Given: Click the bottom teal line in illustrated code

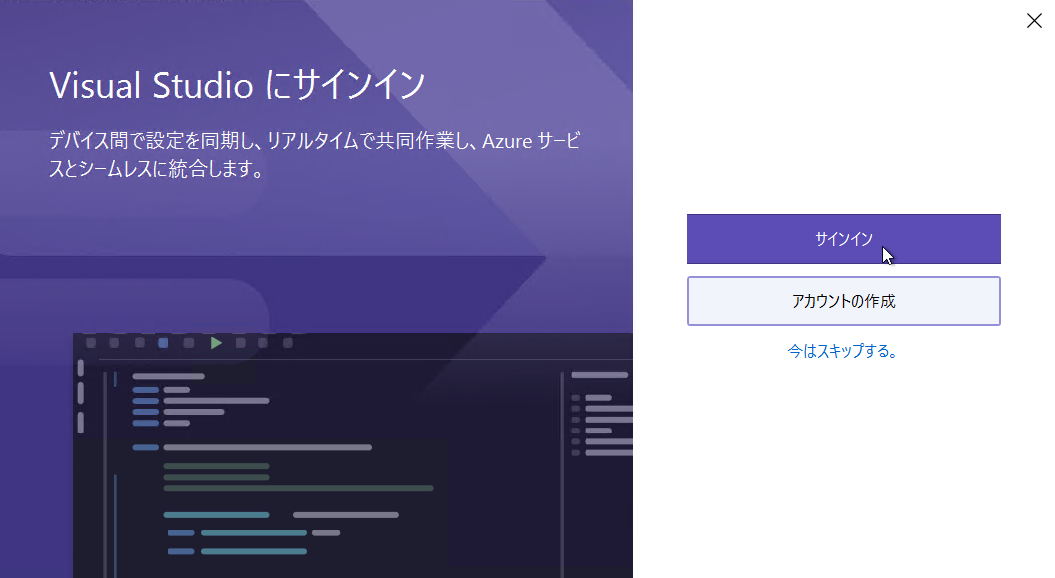Looking at the screenshot, I should coord(254,551).
